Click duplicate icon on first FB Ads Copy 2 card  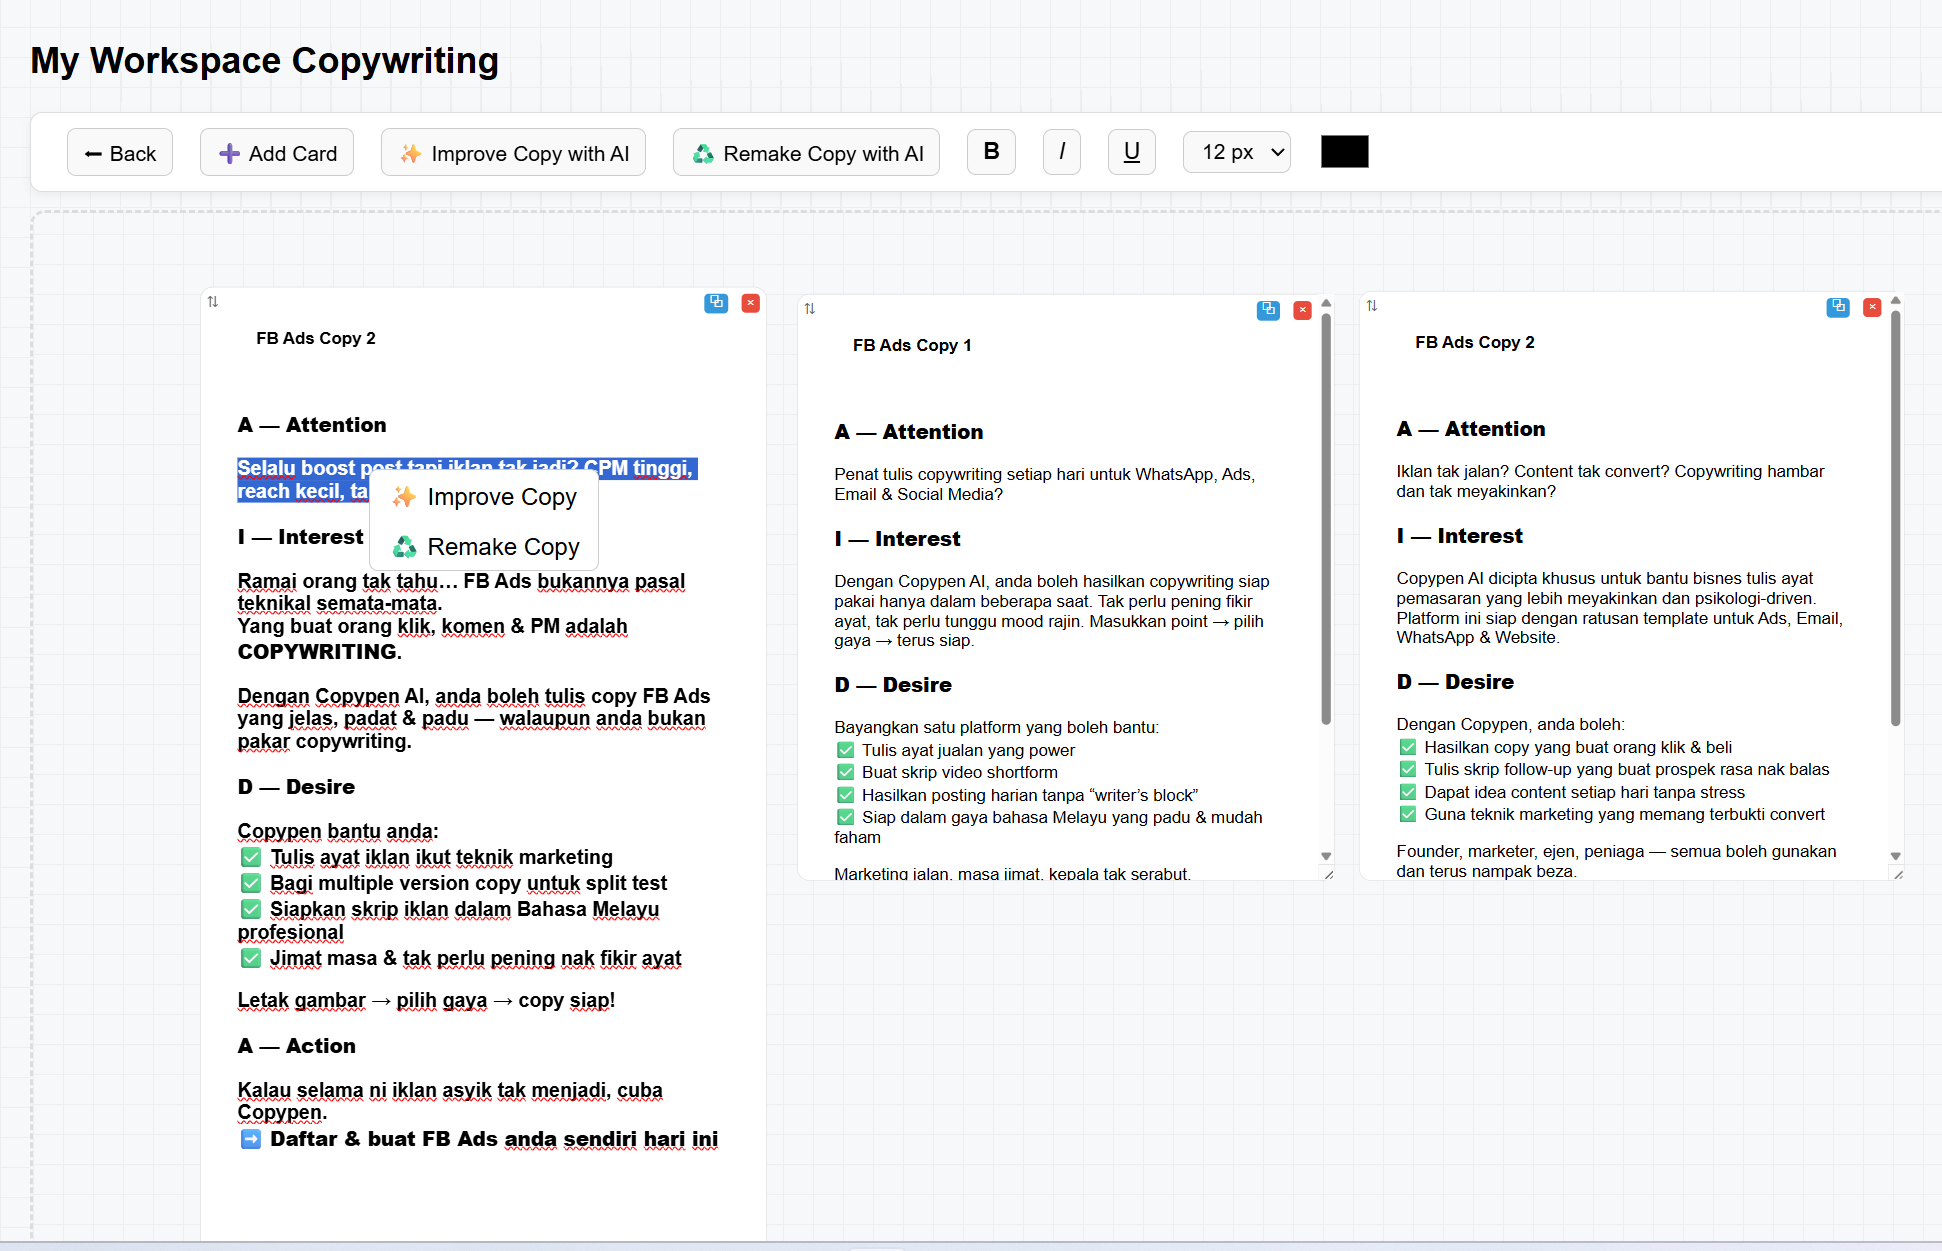point(716,303)
